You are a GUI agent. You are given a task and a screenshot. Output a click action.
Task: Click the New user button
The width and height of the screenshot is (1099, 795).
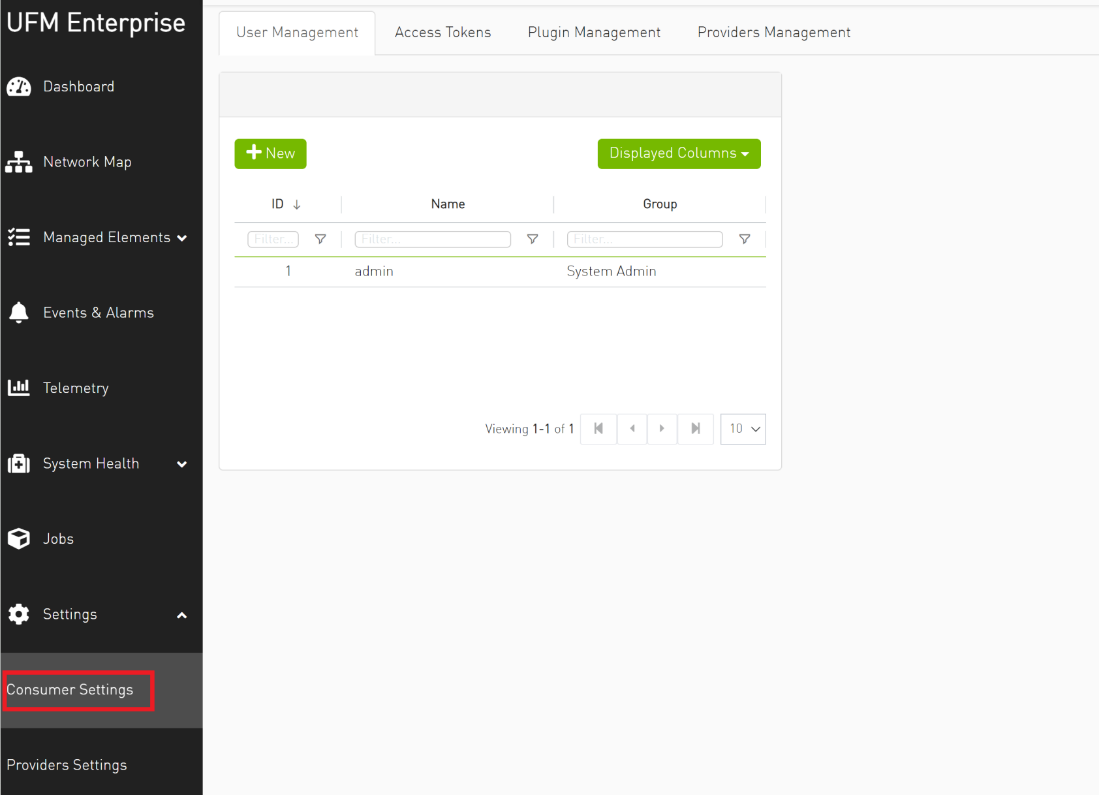(x=270, y=154)
